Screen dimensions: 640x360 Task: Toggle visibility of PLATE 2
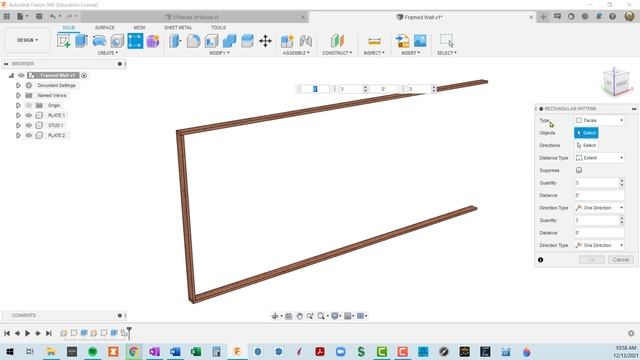coord(29,135)
